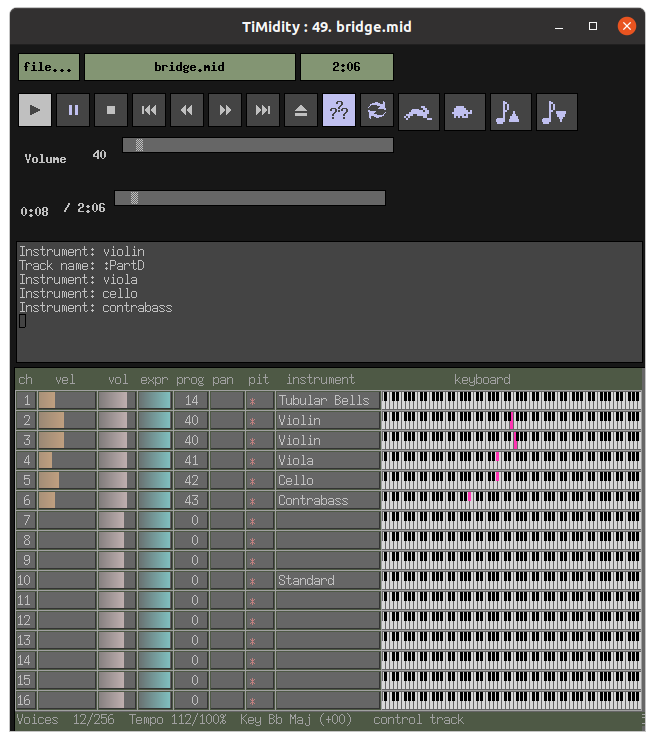Select channel 6 number cell

[26, 500]
